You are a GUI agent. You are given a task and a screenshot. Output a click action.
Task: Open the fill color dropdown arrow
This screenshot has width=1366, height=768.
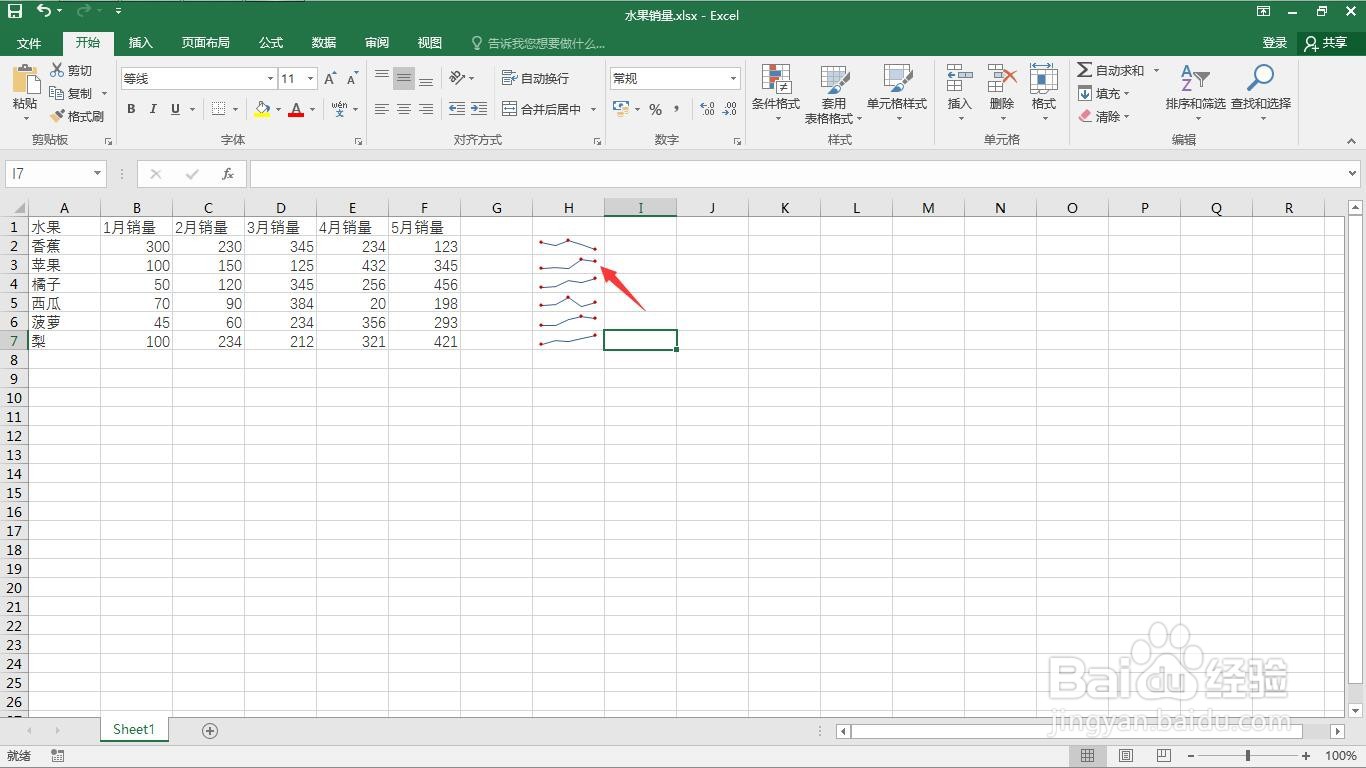[x=278, y=109]
